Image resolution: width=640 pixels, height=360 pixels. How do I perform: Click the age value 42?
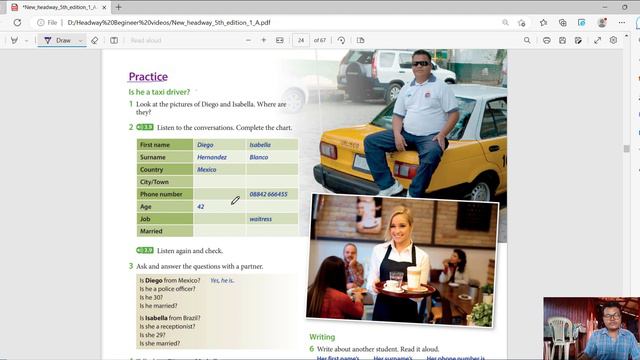[x=200, y=207]
